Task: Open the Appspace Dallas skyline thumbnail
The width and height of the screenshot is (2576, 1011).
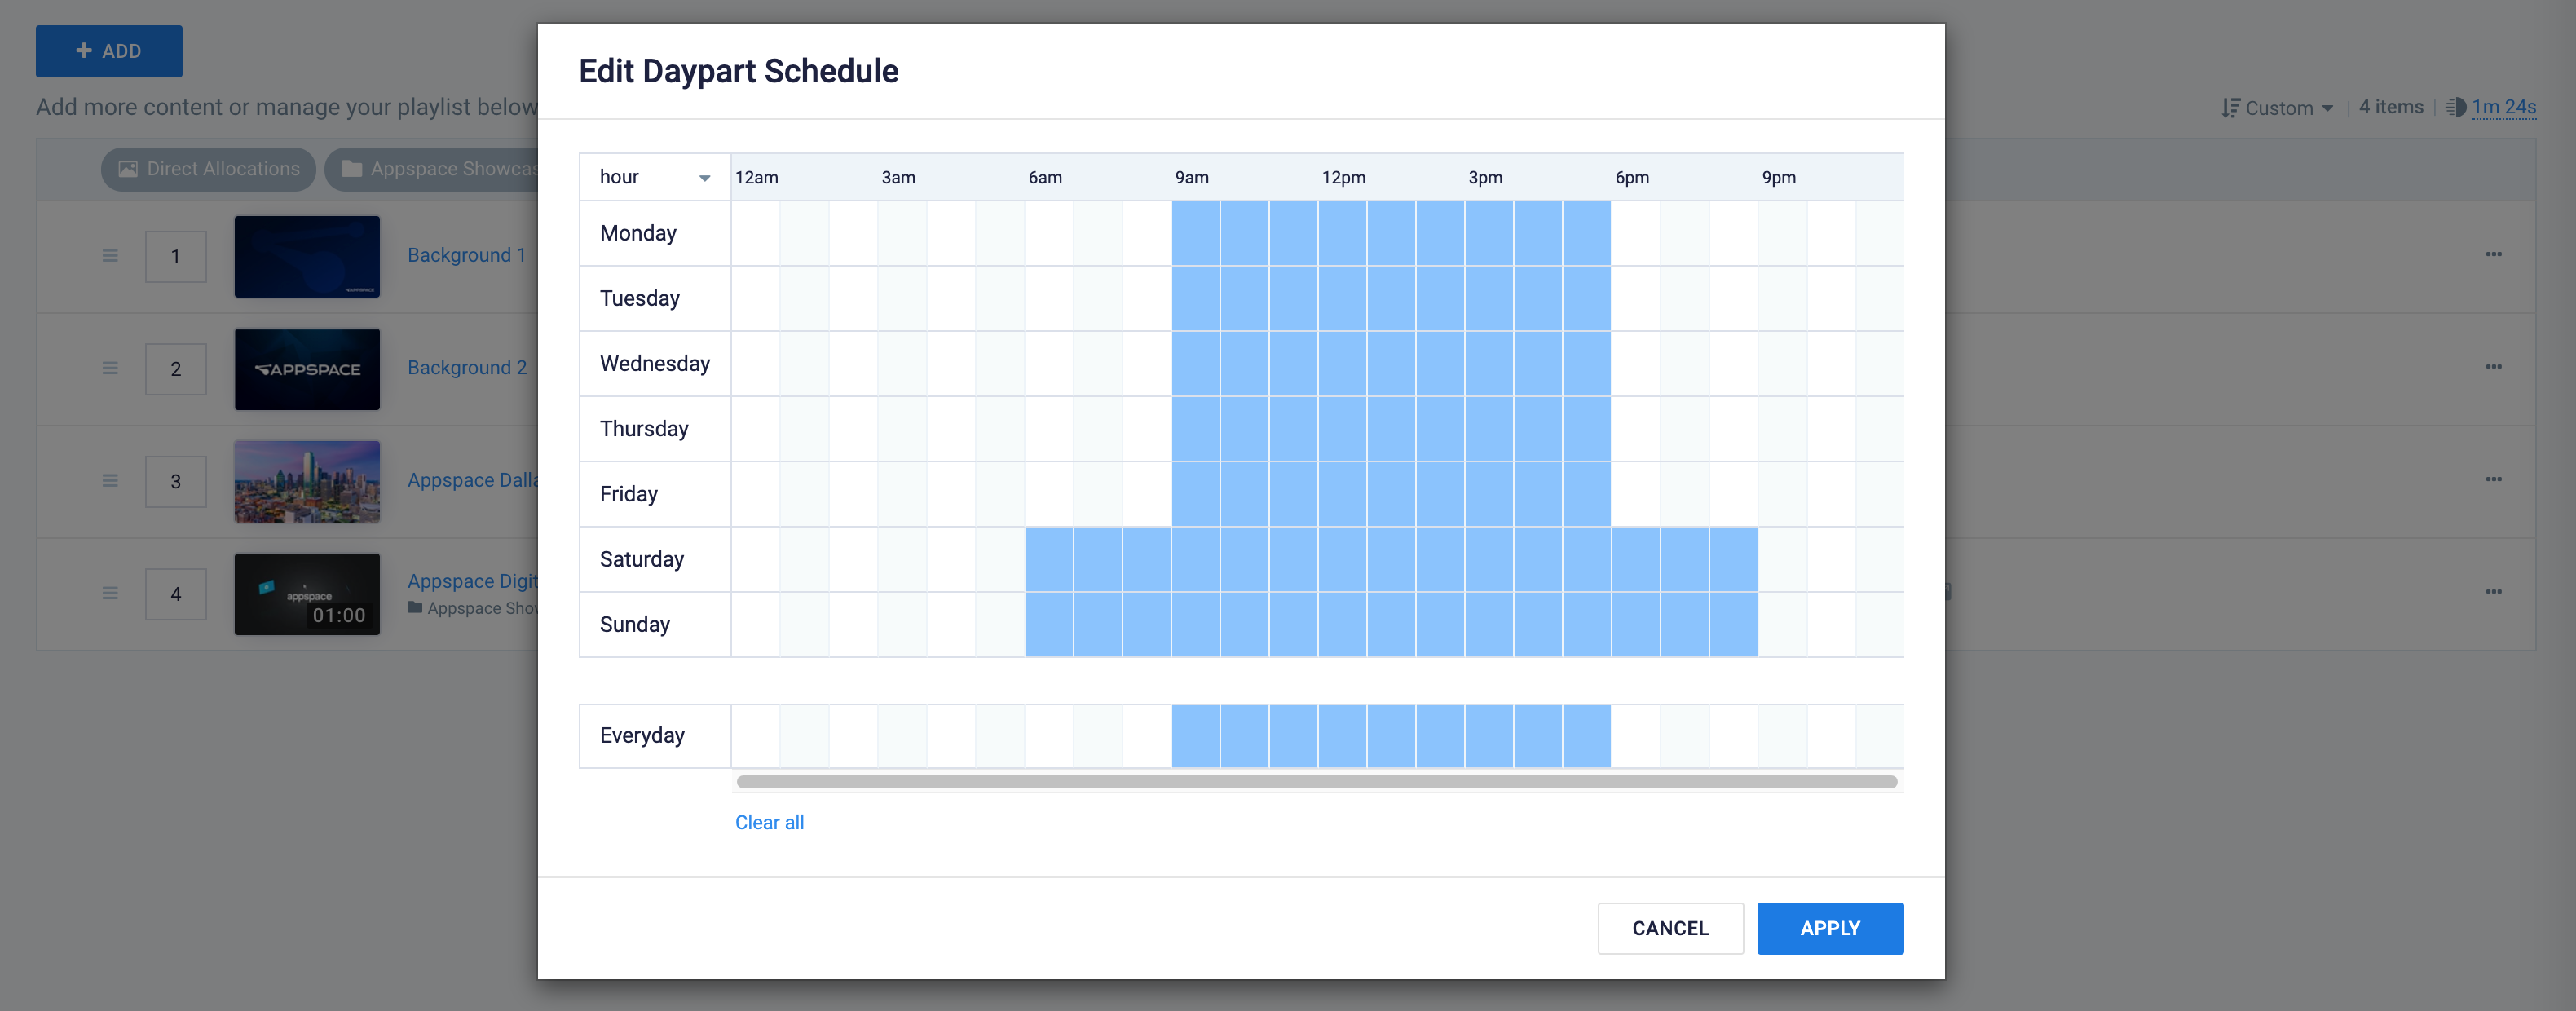Action: pos(307,481)
